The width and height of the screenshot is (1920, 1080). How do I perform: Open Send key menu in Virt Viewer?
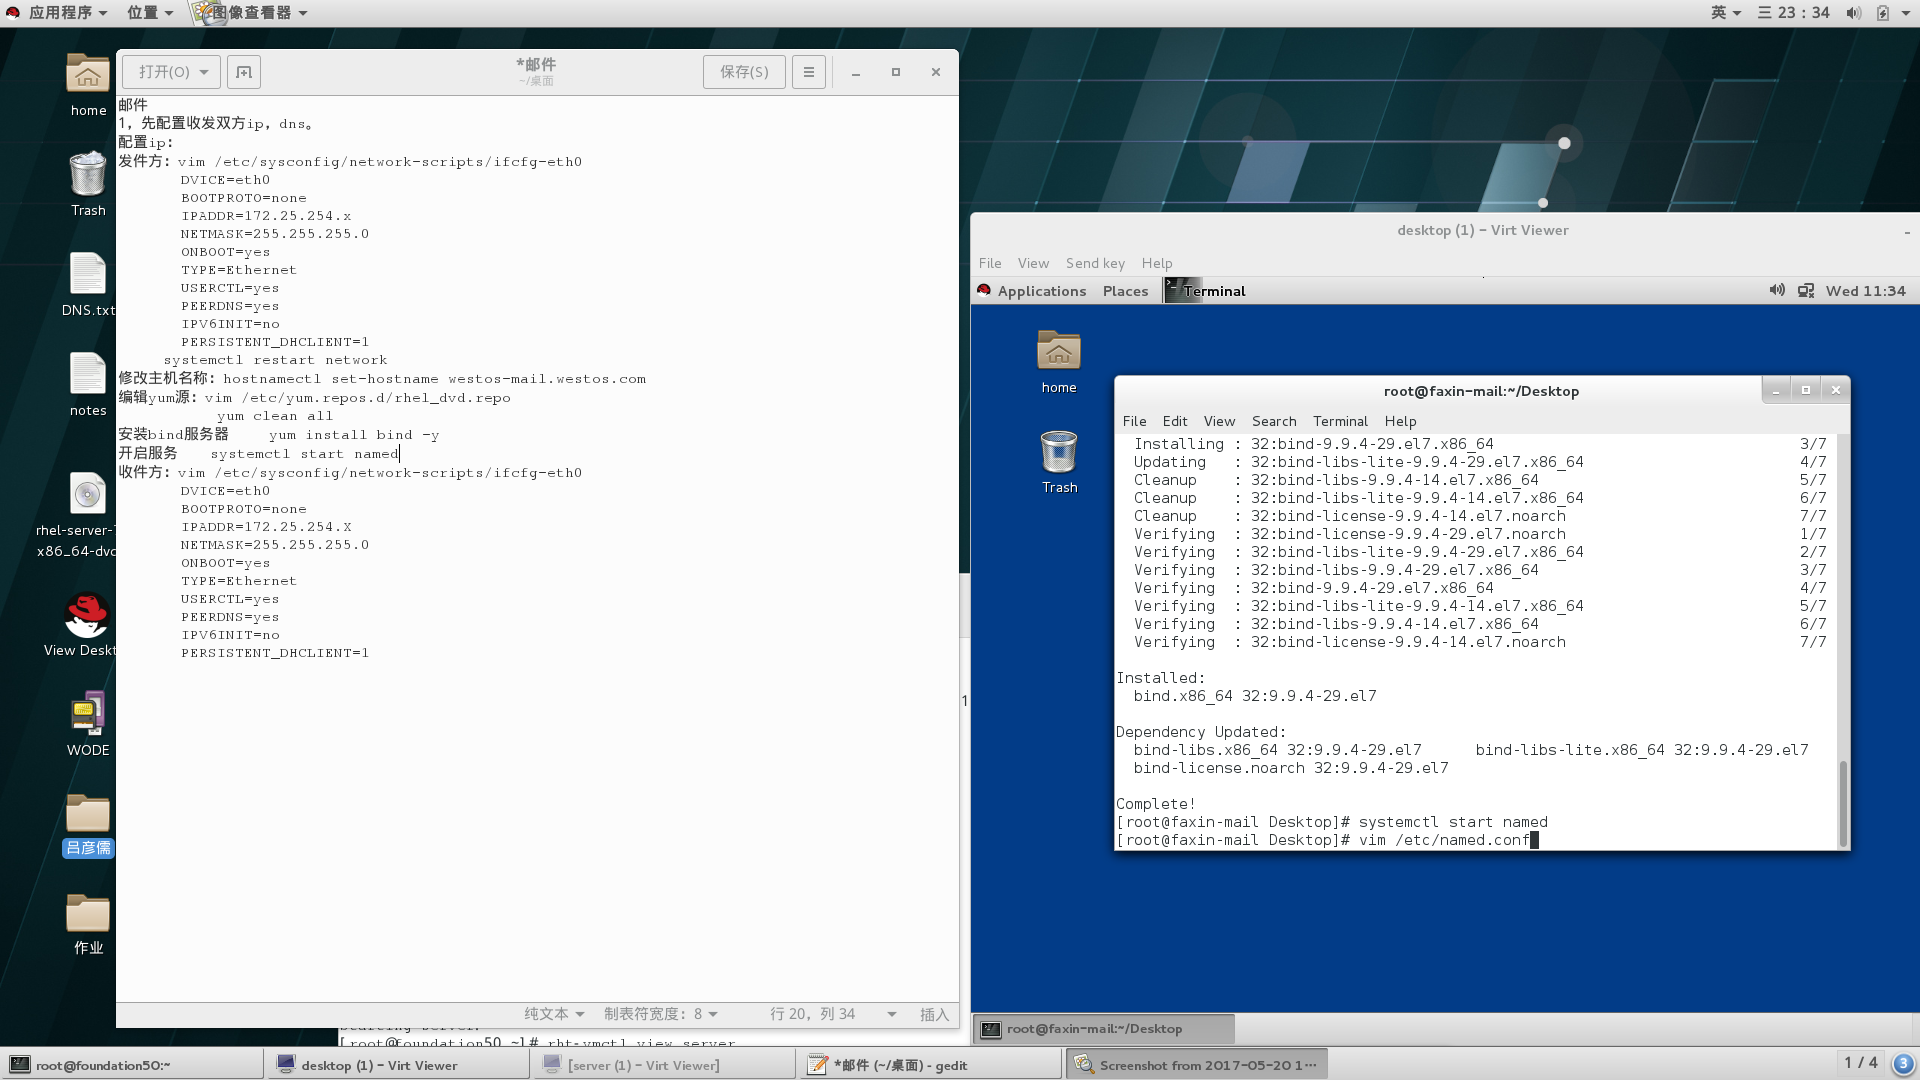[x=1095, y=263]
